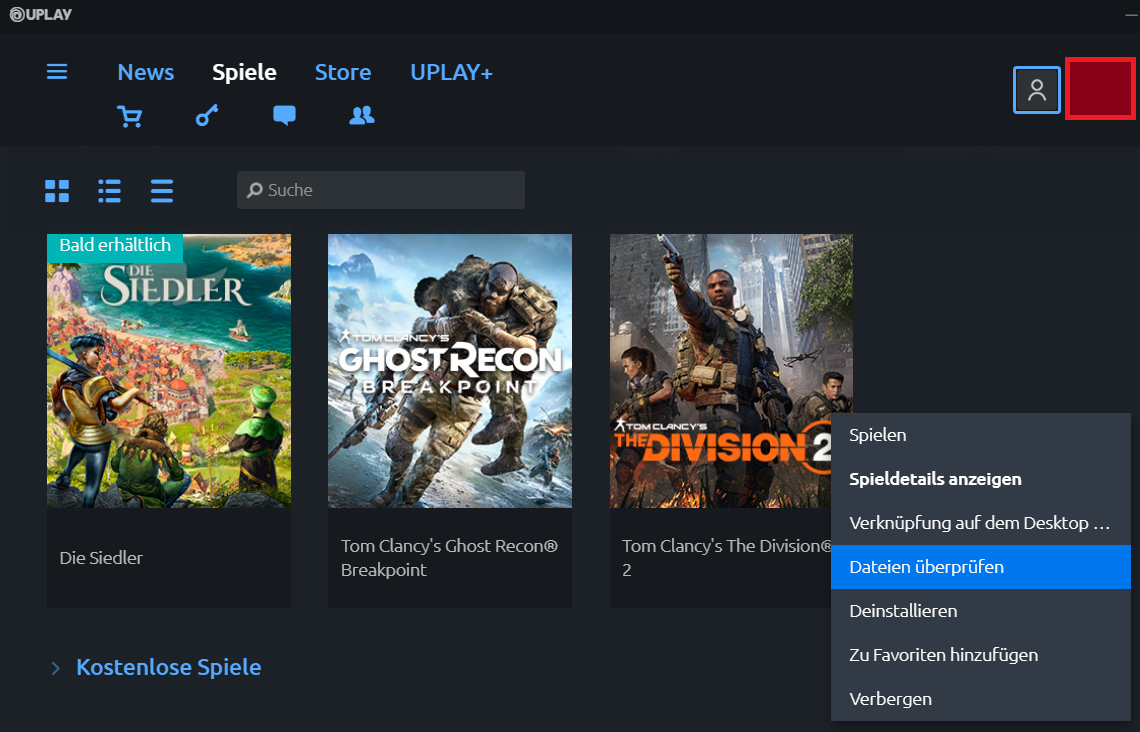Minimize the Uplay window
1140x732 pixels.
(x=1131, y=15)
